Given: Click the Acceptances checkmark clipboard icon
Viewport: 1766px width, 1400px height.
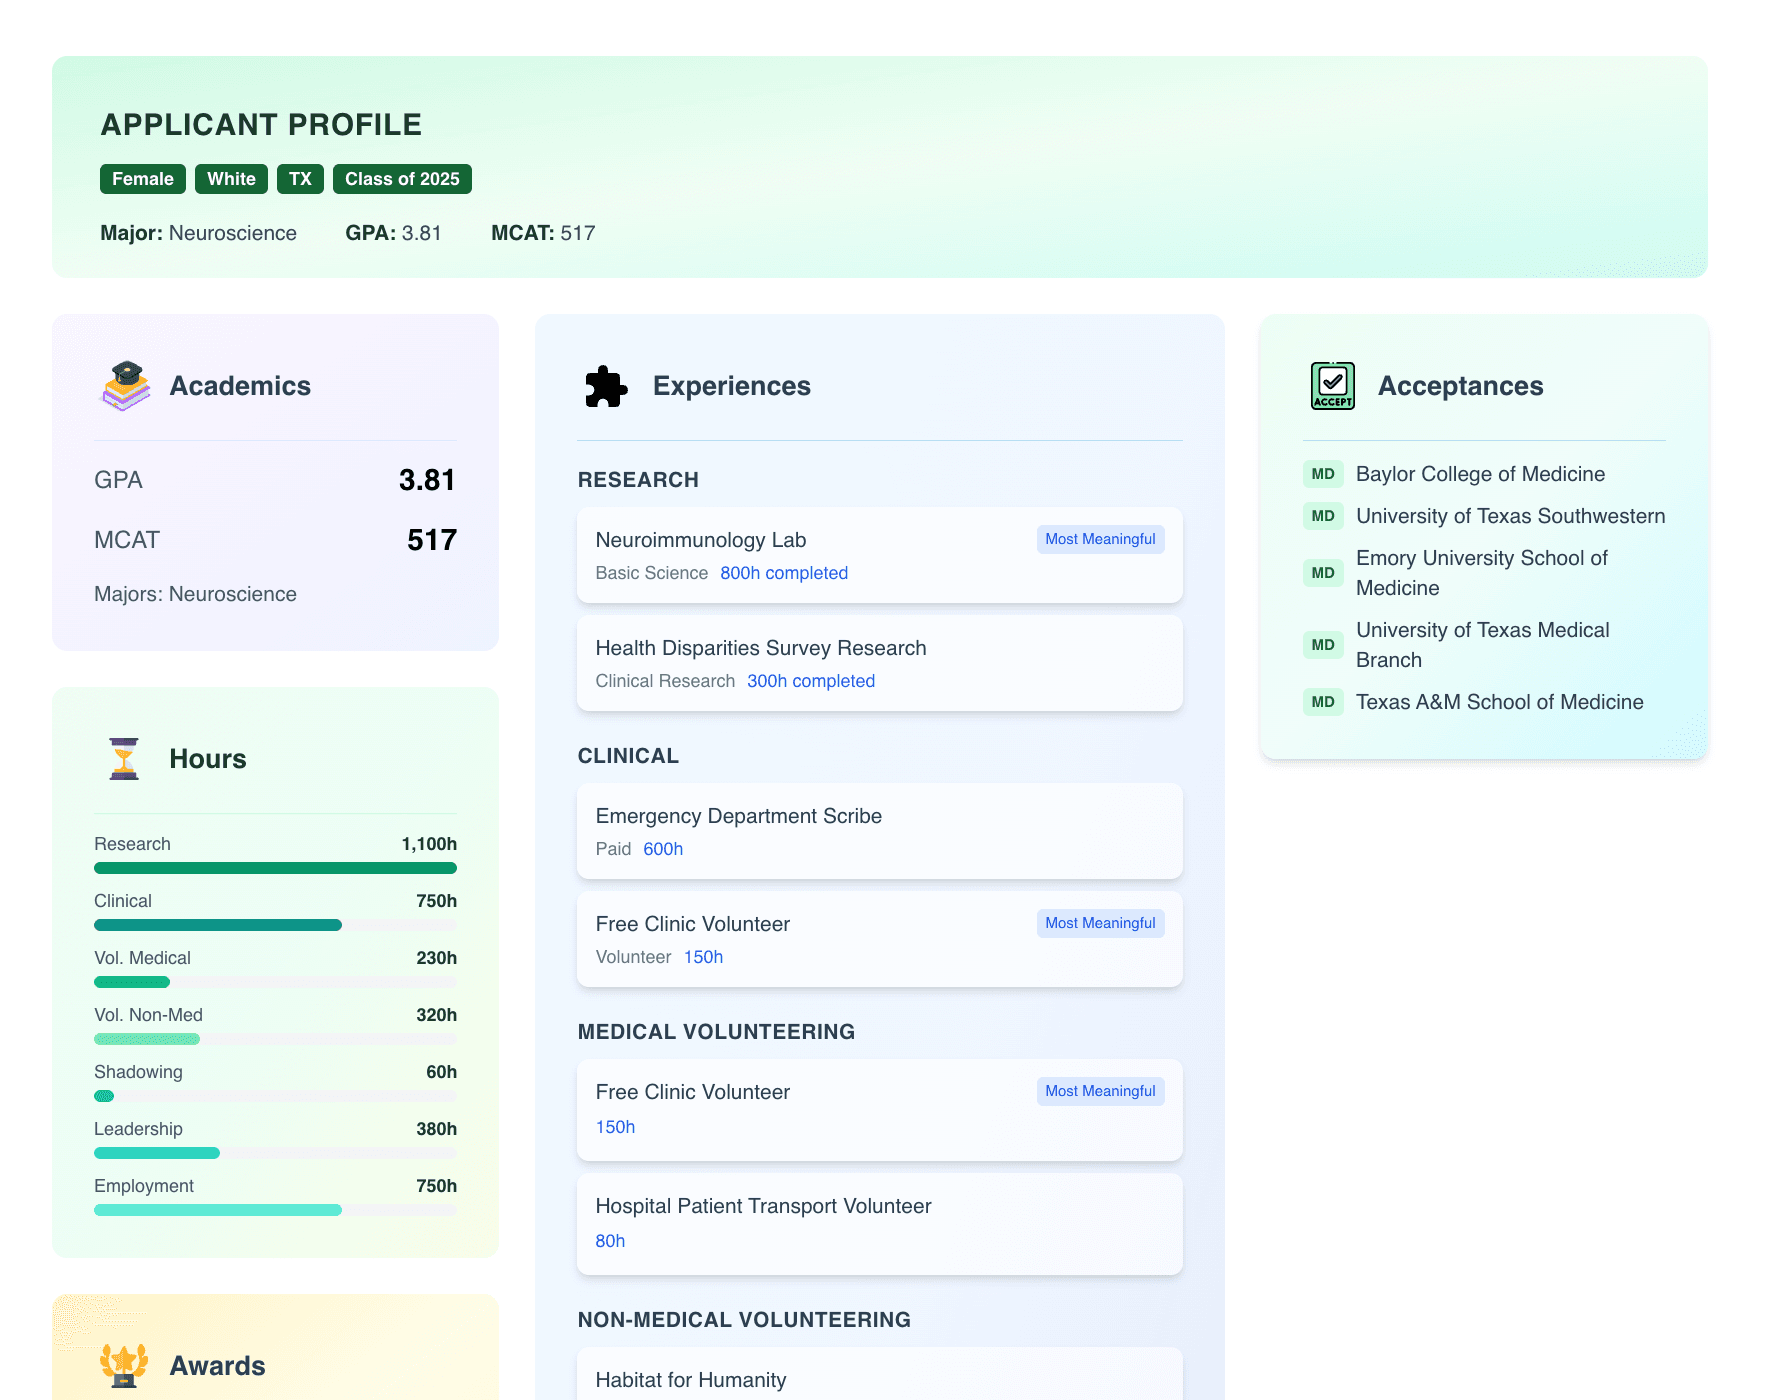Looking at the screenshot, I should [x=1332, y=386].
